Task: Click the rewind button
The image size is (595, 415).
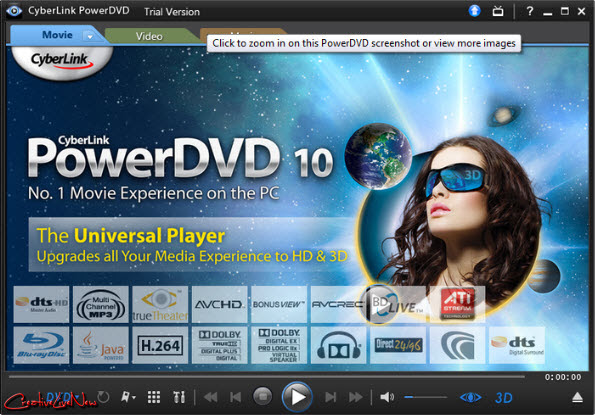Action: tap(211, 397)
